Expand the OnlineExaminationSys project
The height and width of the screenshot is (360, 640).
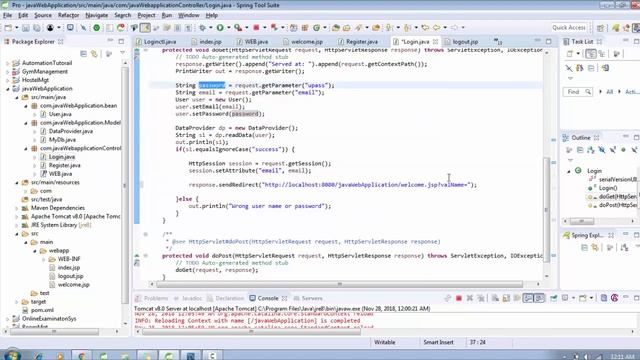7,319
